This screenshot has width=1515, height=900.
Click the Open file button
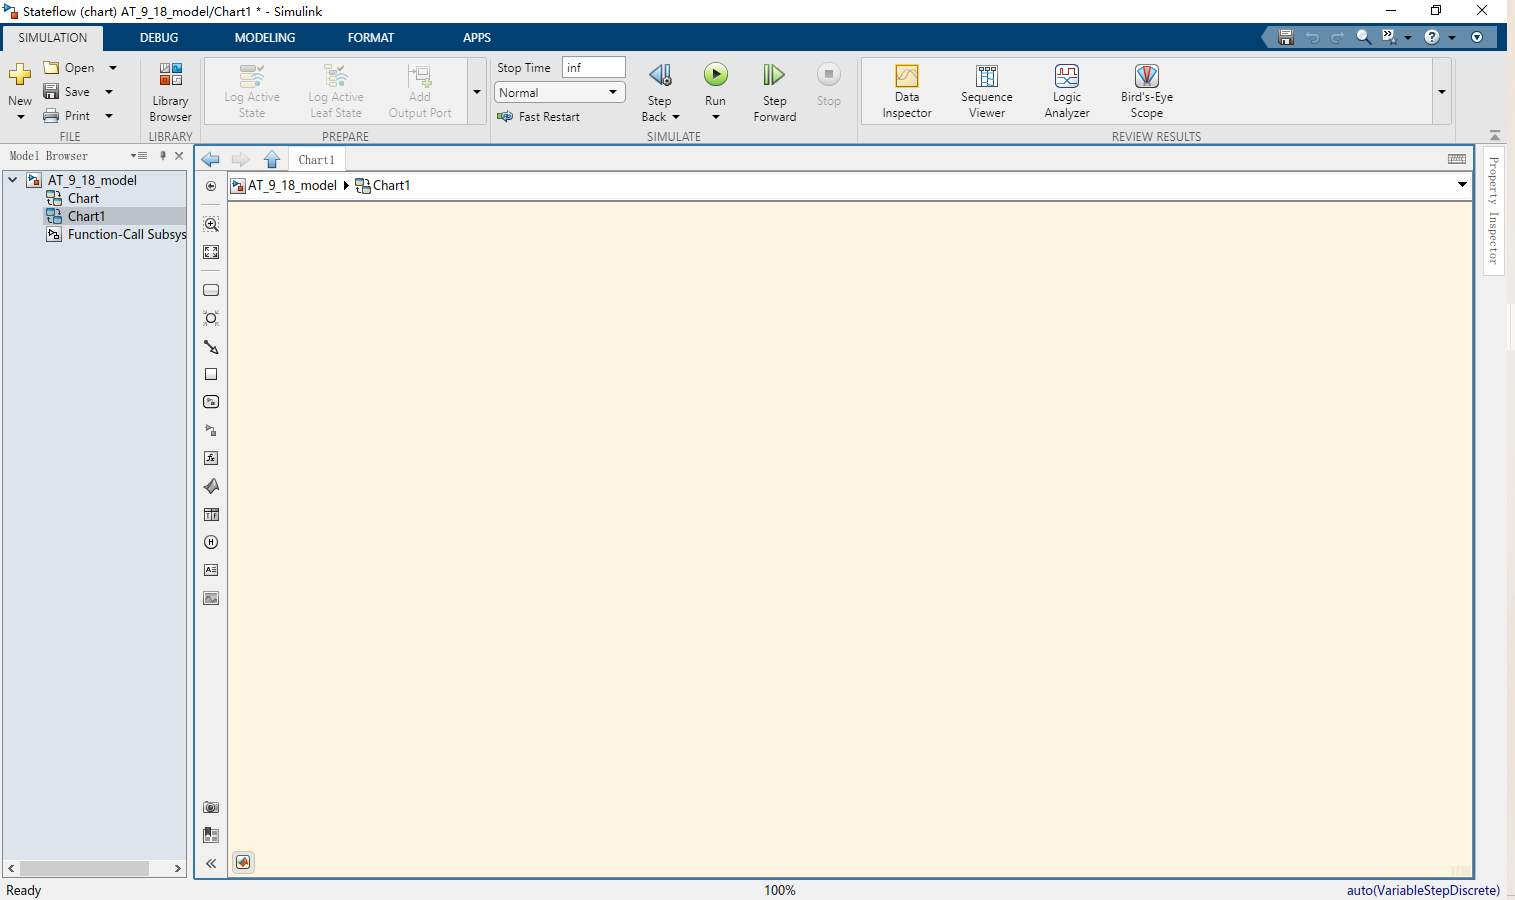pos(70,68)
